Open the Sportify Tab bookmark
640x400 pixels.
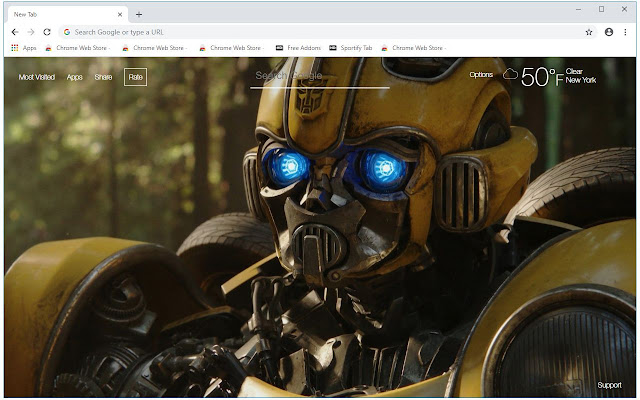(x=351, y=48)
